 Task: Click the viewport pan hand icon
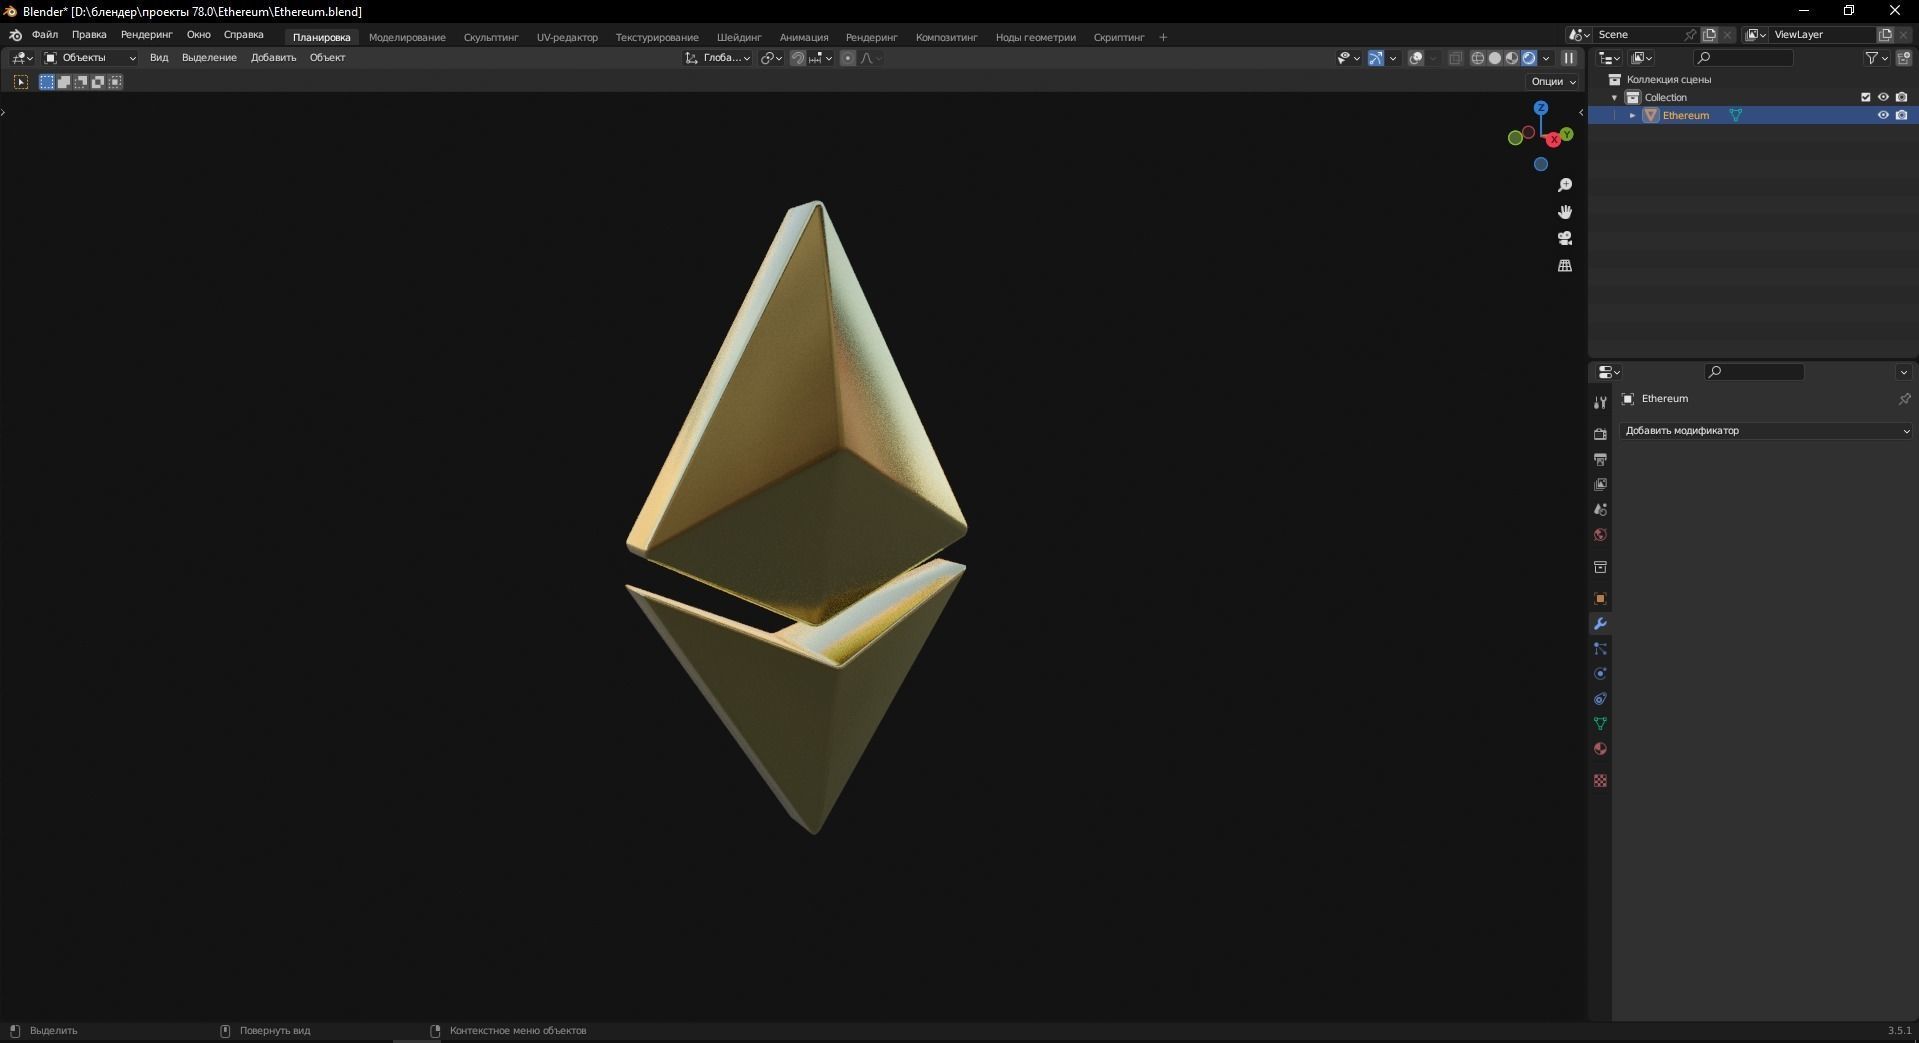point(1565,212)
